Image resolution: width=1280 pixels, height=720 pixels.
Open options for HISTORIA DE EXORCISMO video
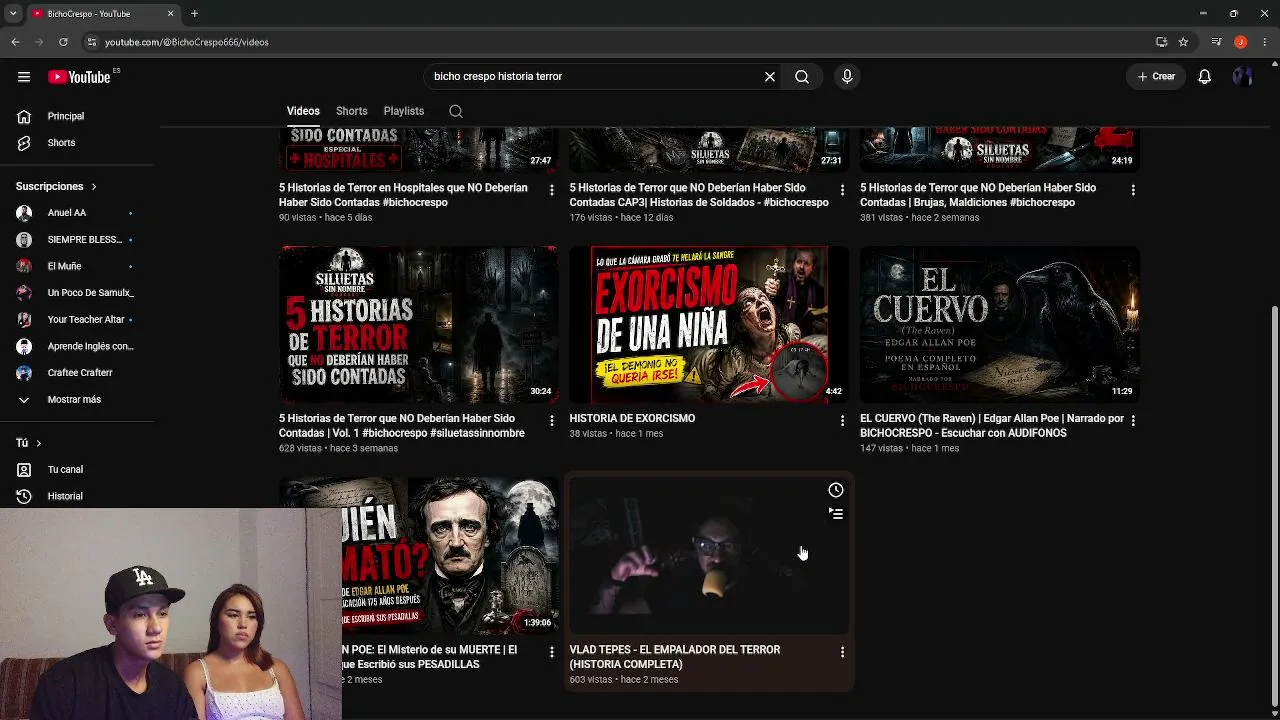click(842, 421)
